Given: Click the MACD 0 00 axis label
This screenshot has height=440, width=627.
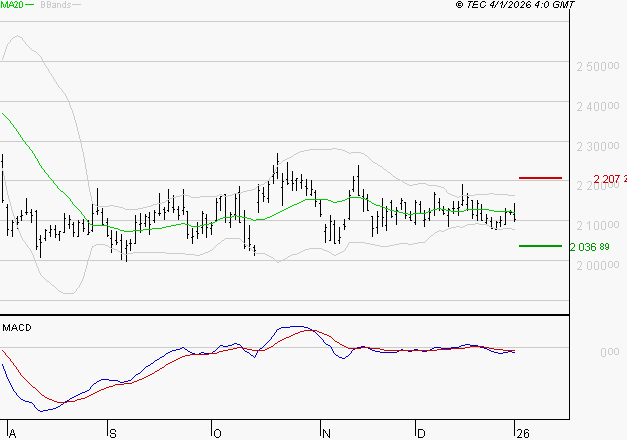Looking at the screenshot, I should (610, 352).
